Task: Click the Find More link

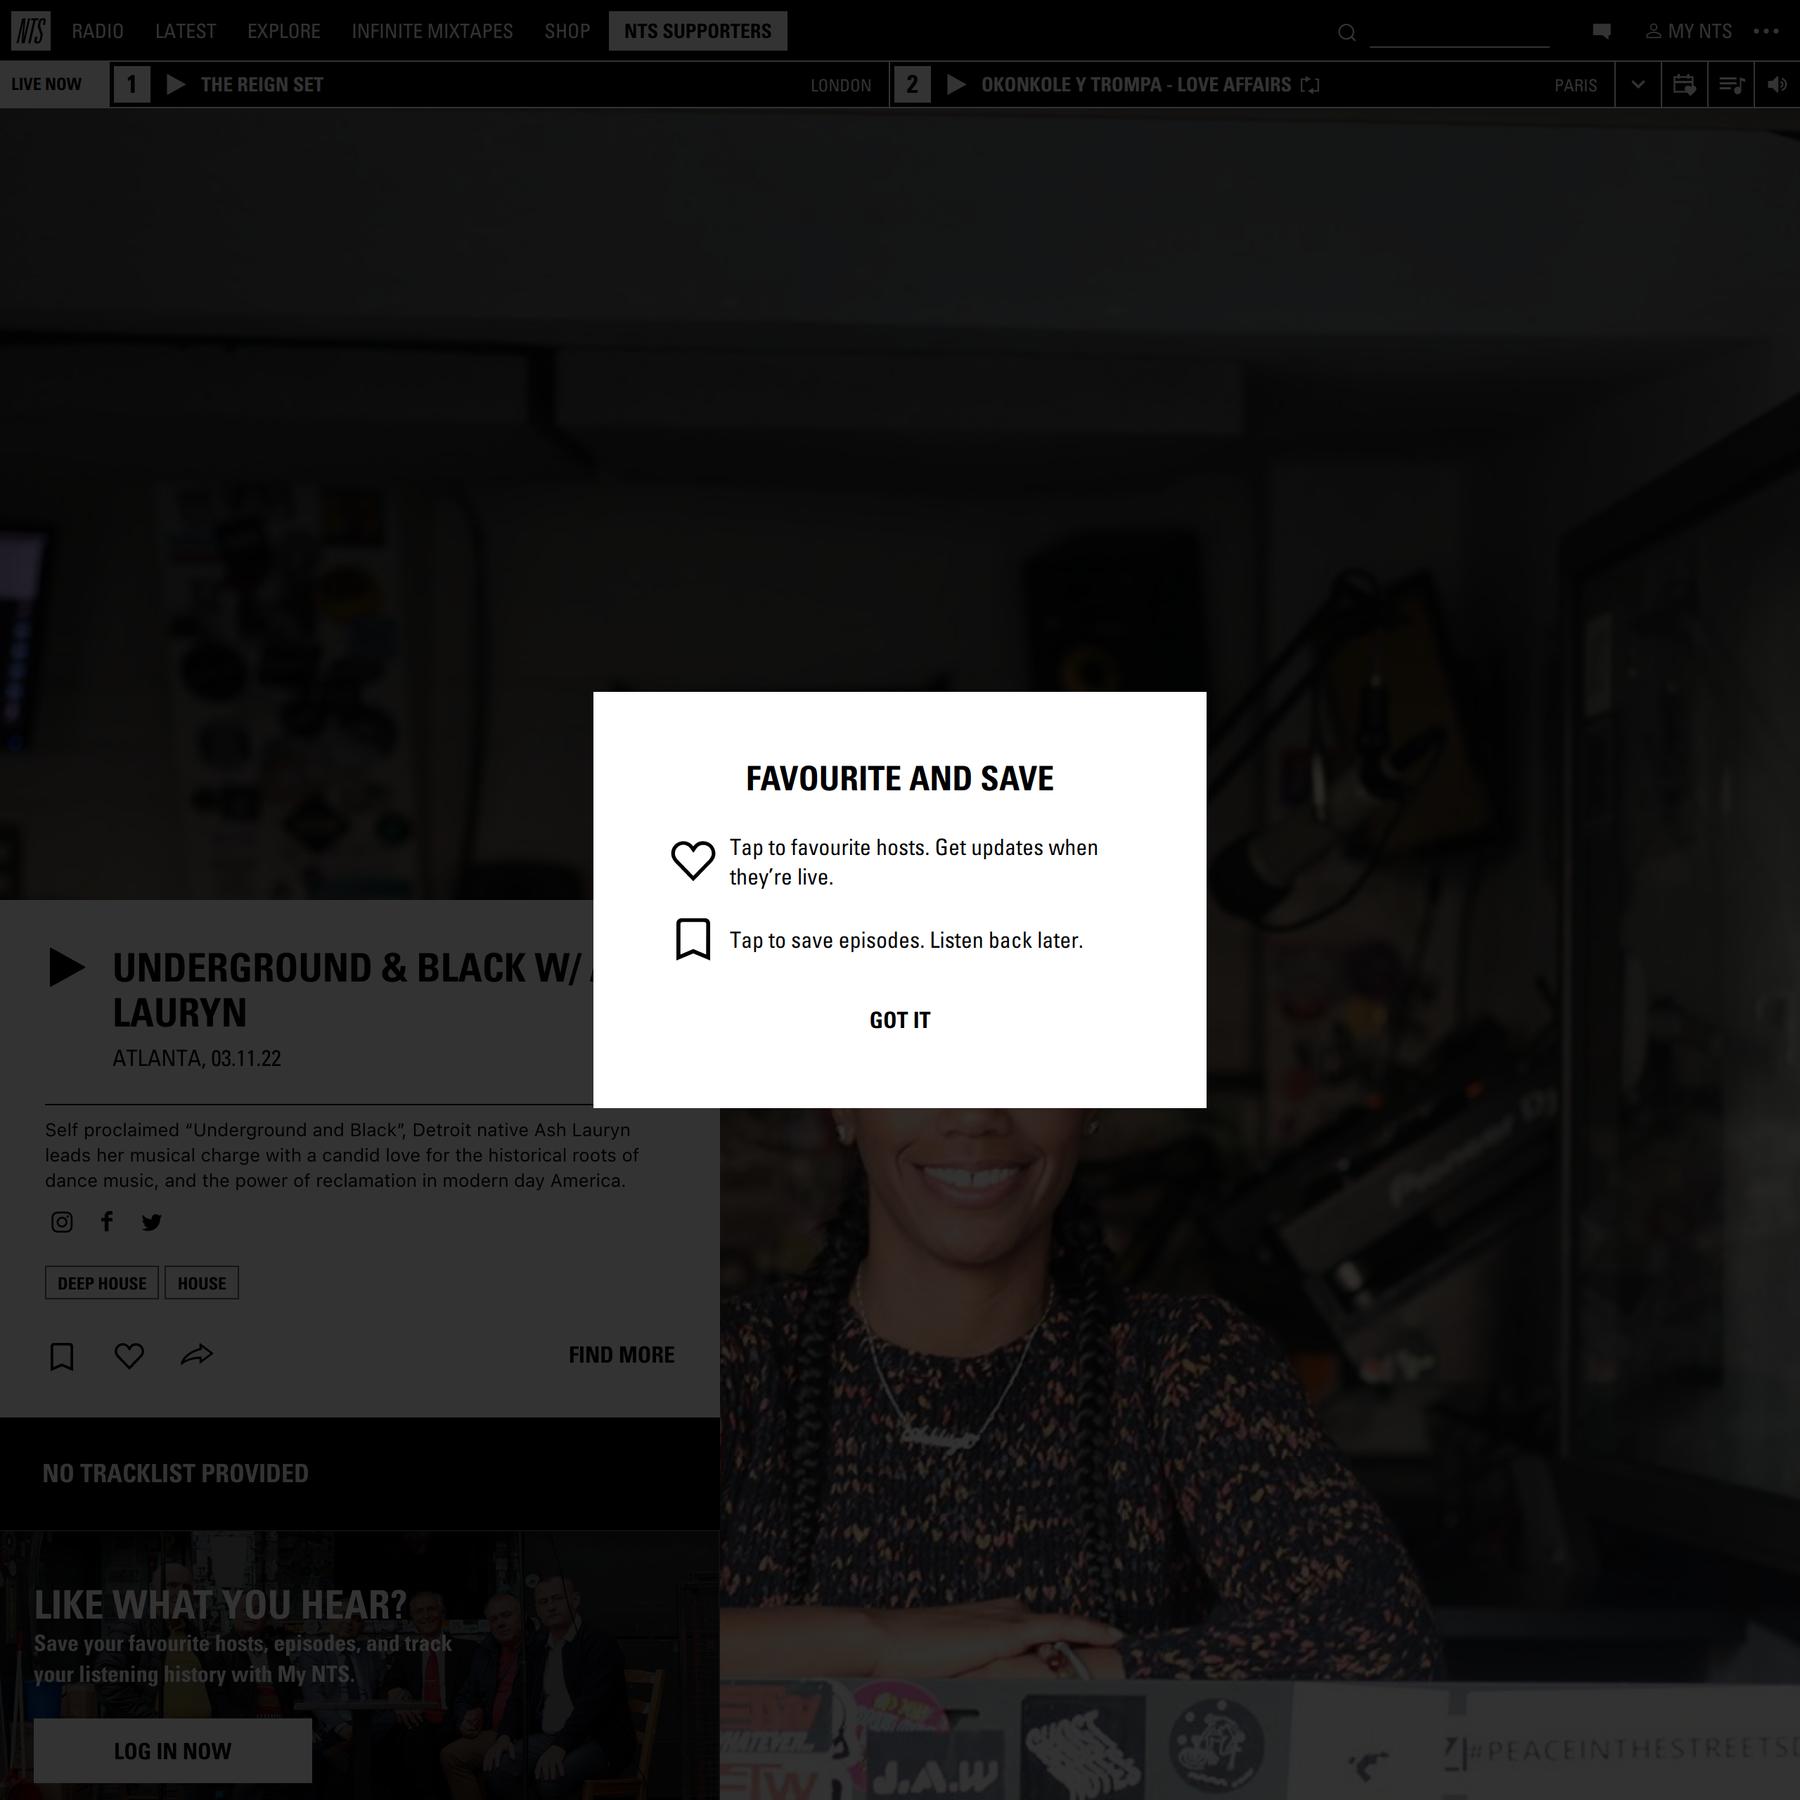Action: (622, 1355)
